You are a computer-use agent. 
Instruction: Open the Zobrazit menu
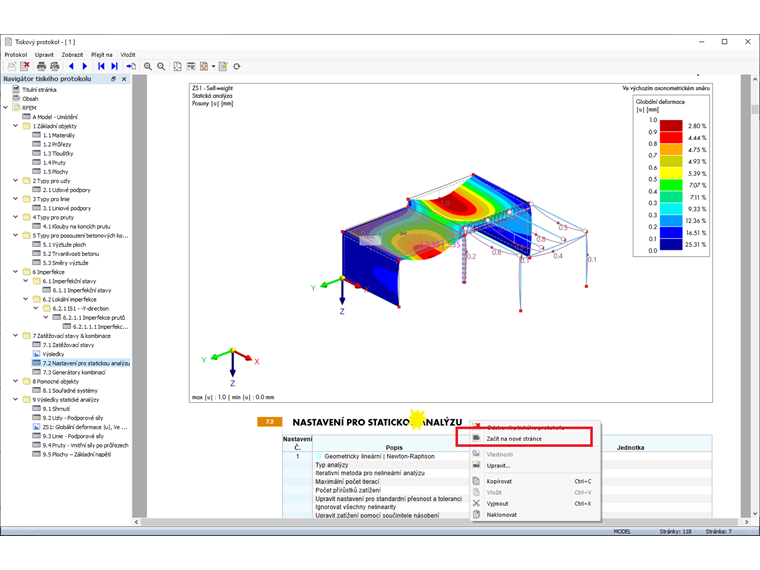click(72, 55)
